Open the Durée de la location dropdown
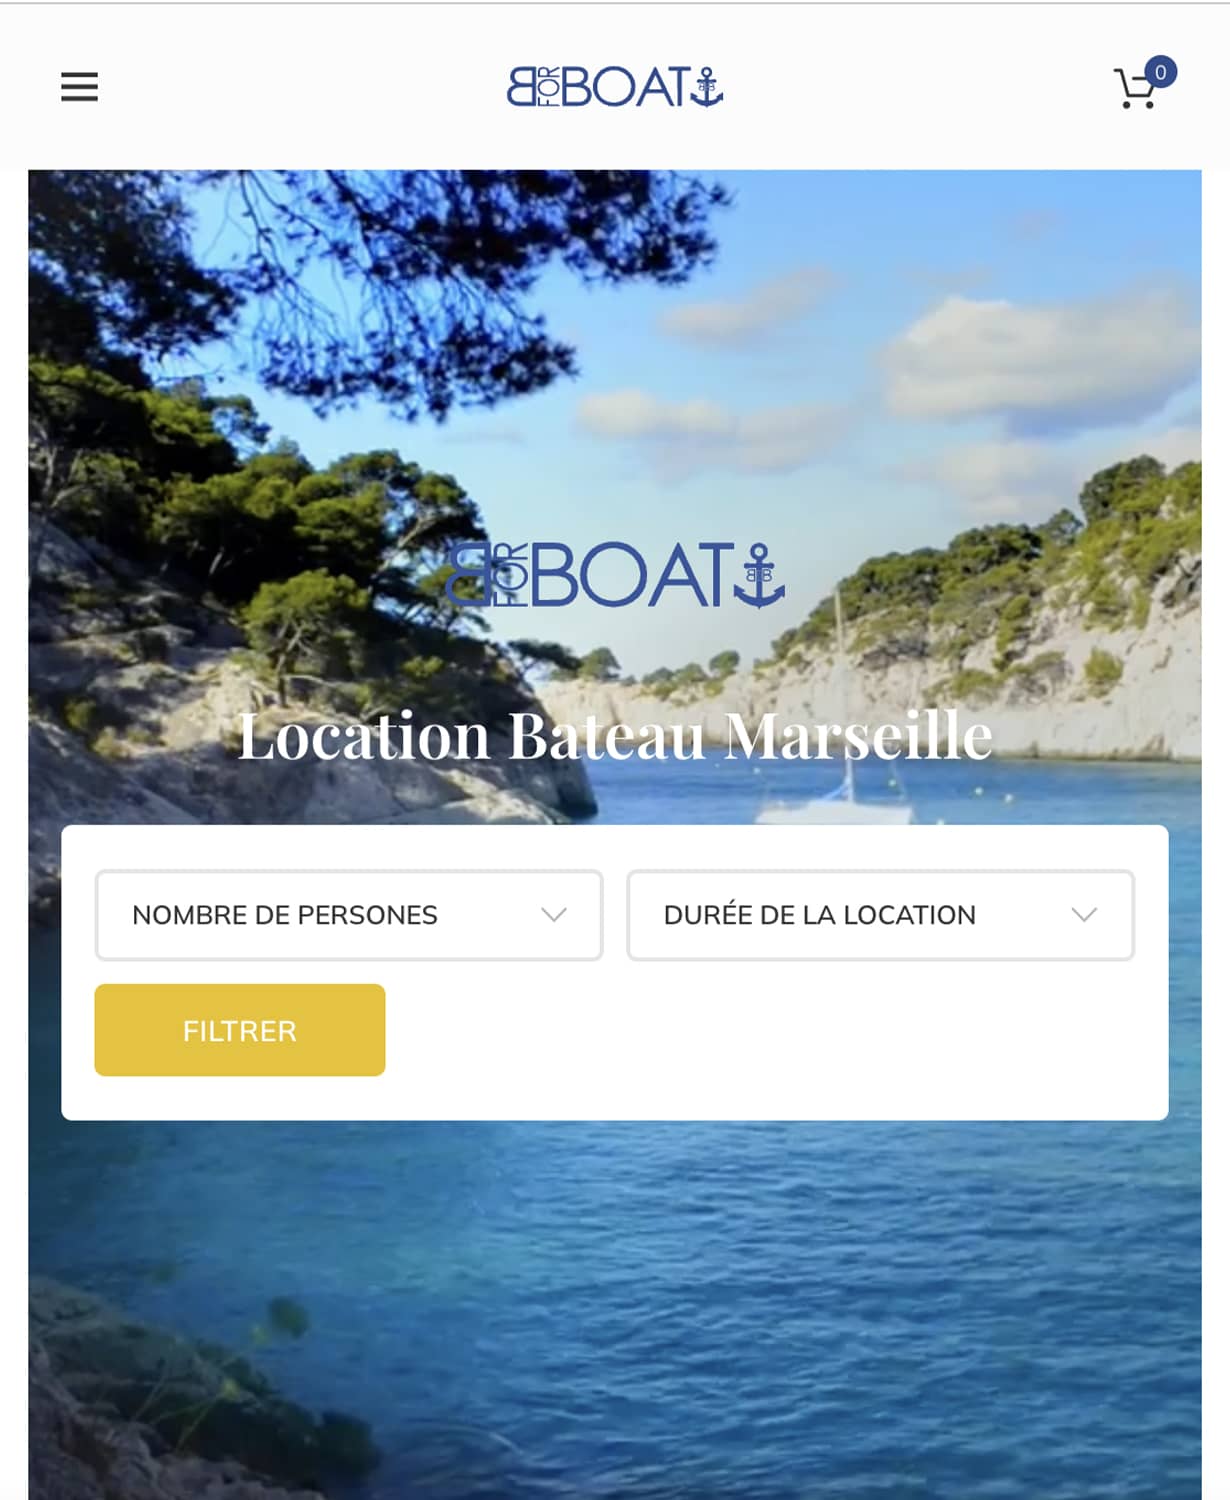The image size is (1230, 1500). [x=880, y=915]
